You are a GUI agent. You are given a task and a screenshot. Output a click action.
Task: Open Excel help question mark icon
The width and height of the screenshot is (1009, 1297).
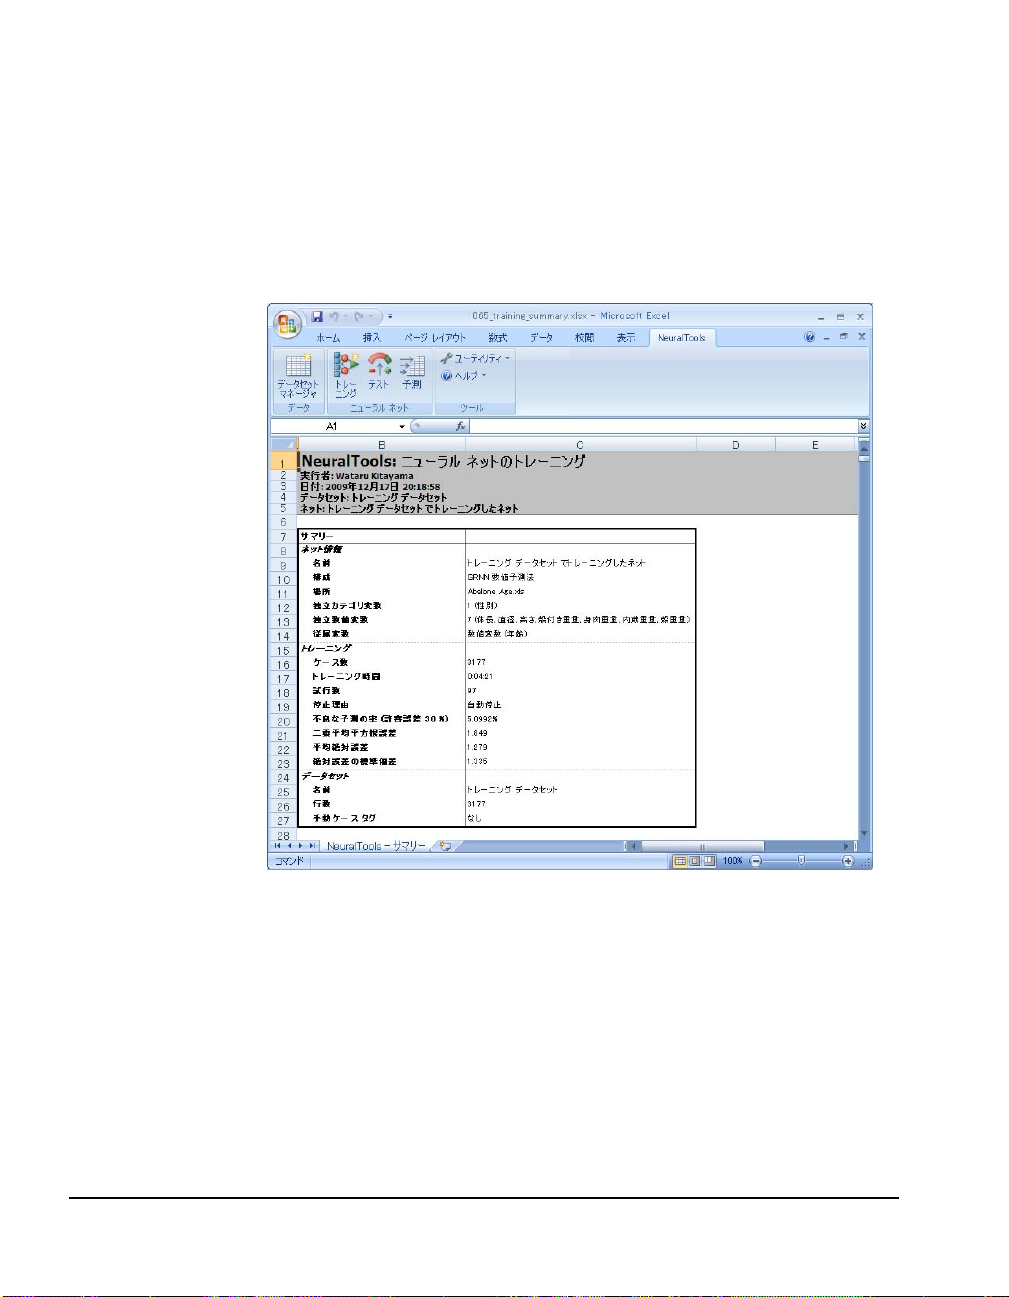pyautogui.click(x=809, y=337)
